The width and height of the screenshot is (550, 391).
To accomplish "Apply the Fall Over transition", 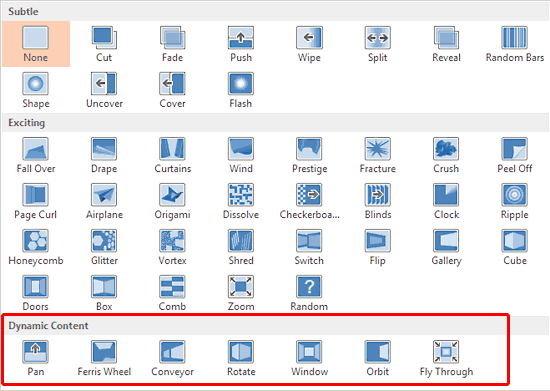I will pyautogui.click(x=36, y=155).
